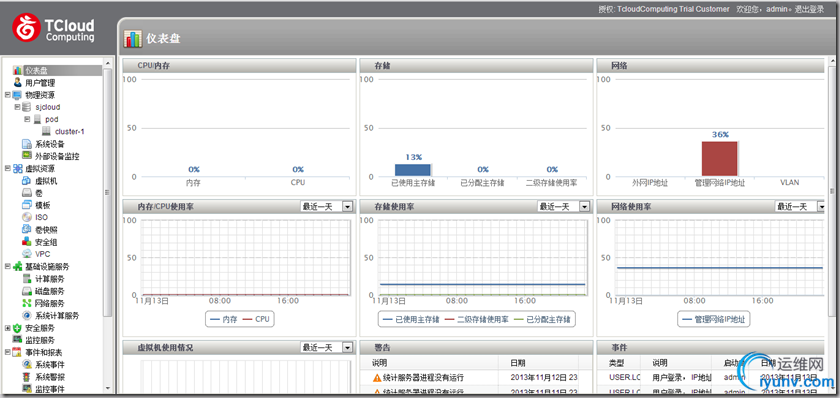Click the CPU/内存 panel header text
This screenshot has width=840, height=398.
[154, 66]
